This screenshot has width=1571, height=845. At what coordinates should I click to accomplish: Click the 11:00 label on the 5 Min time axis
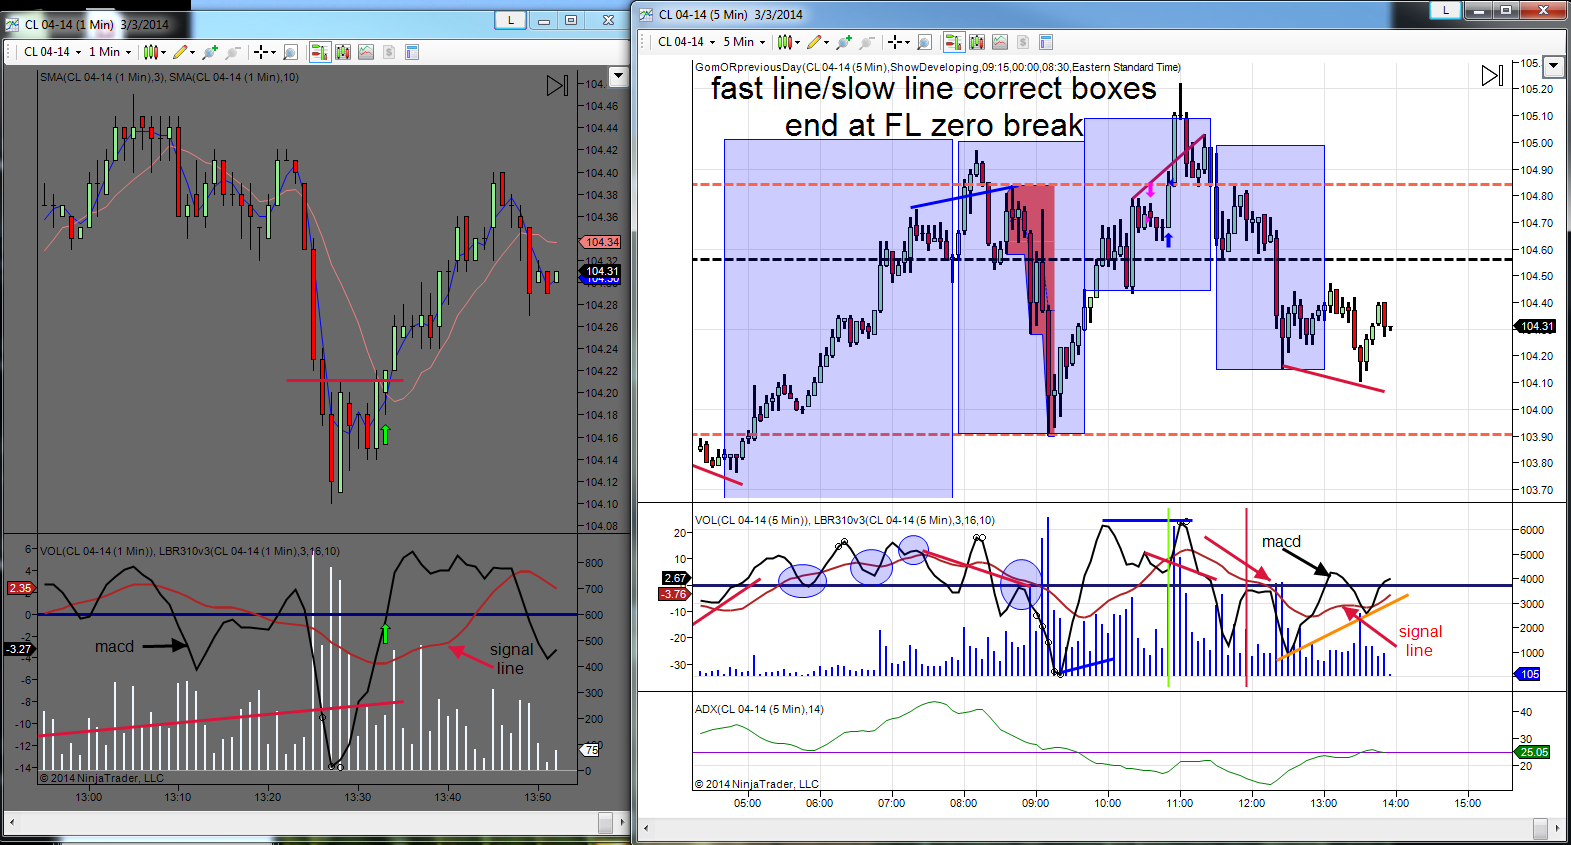(1180, 803)
